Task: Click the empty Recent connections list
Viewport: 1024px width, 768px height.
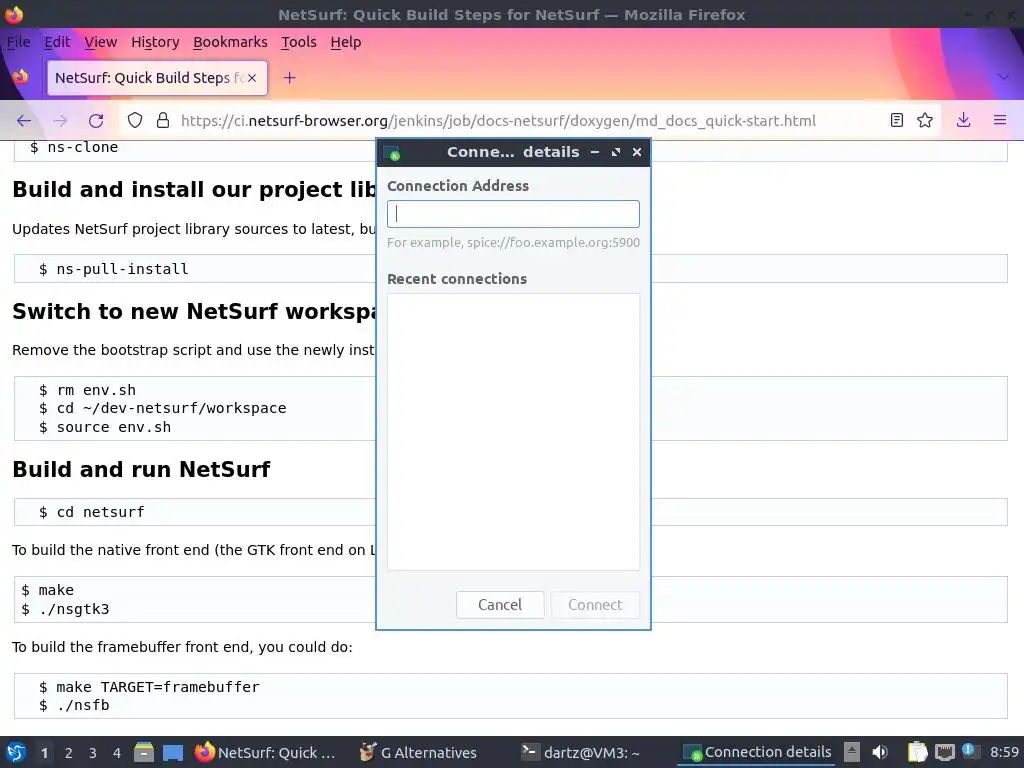Action: pyautogui.click(x=513, y=432)
